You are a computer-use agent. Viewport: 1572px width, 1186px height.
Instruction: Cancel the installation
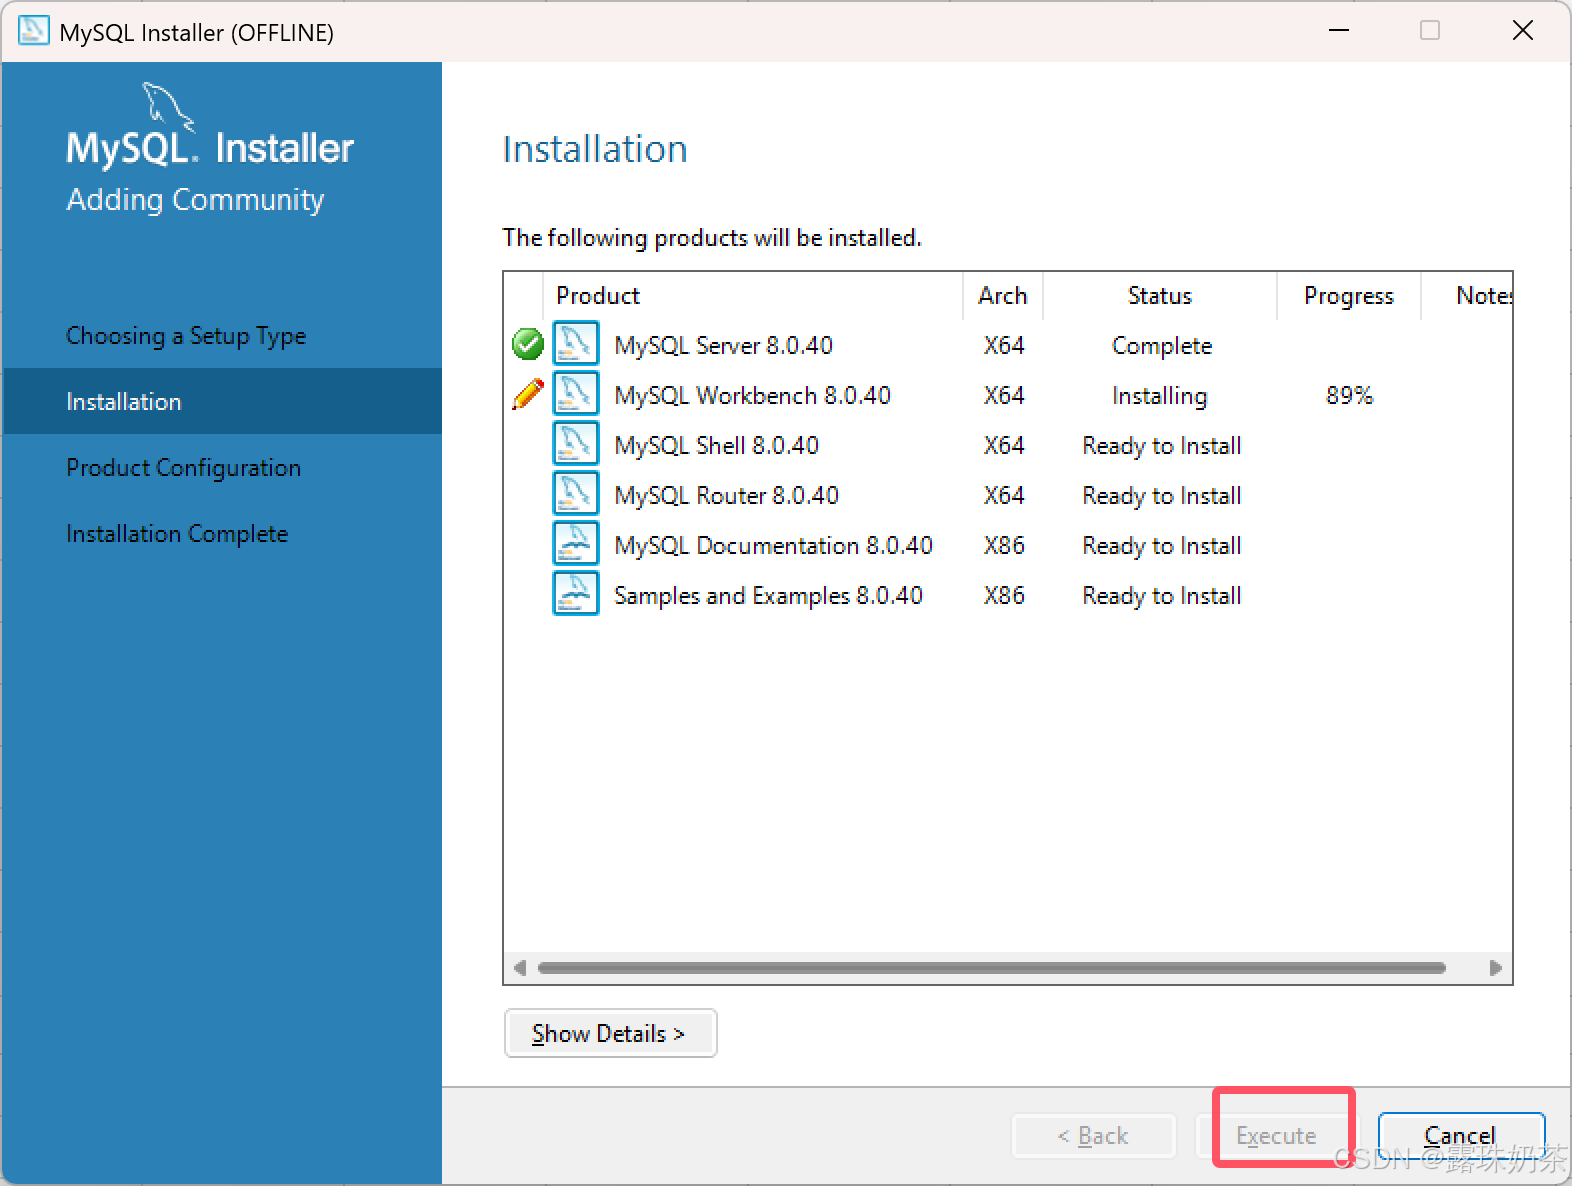tap(1460, 1136)
